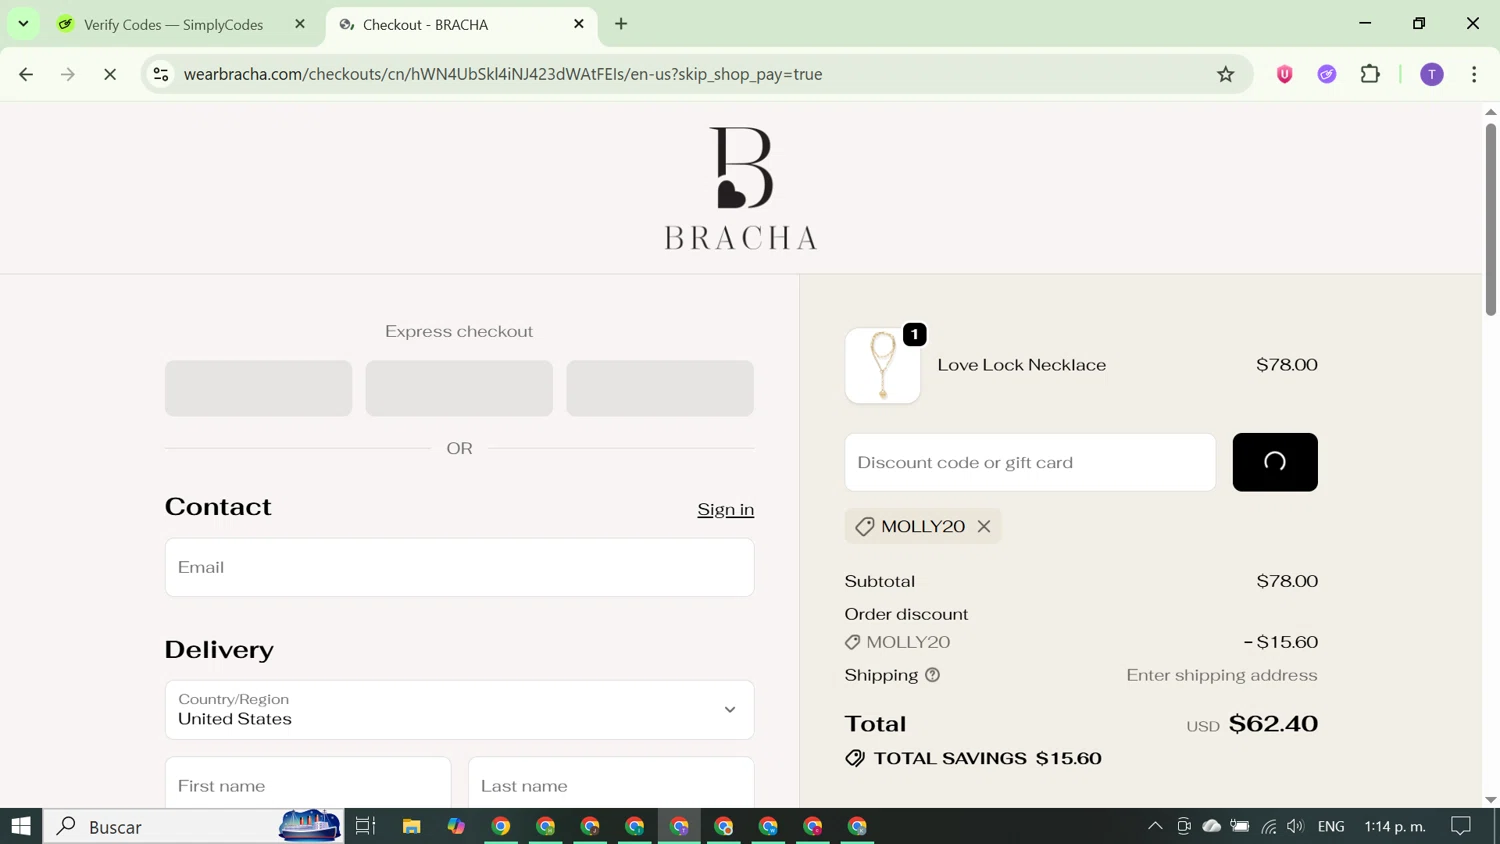
Task: Bookmark this page with the star icon
Action: 1225,74
